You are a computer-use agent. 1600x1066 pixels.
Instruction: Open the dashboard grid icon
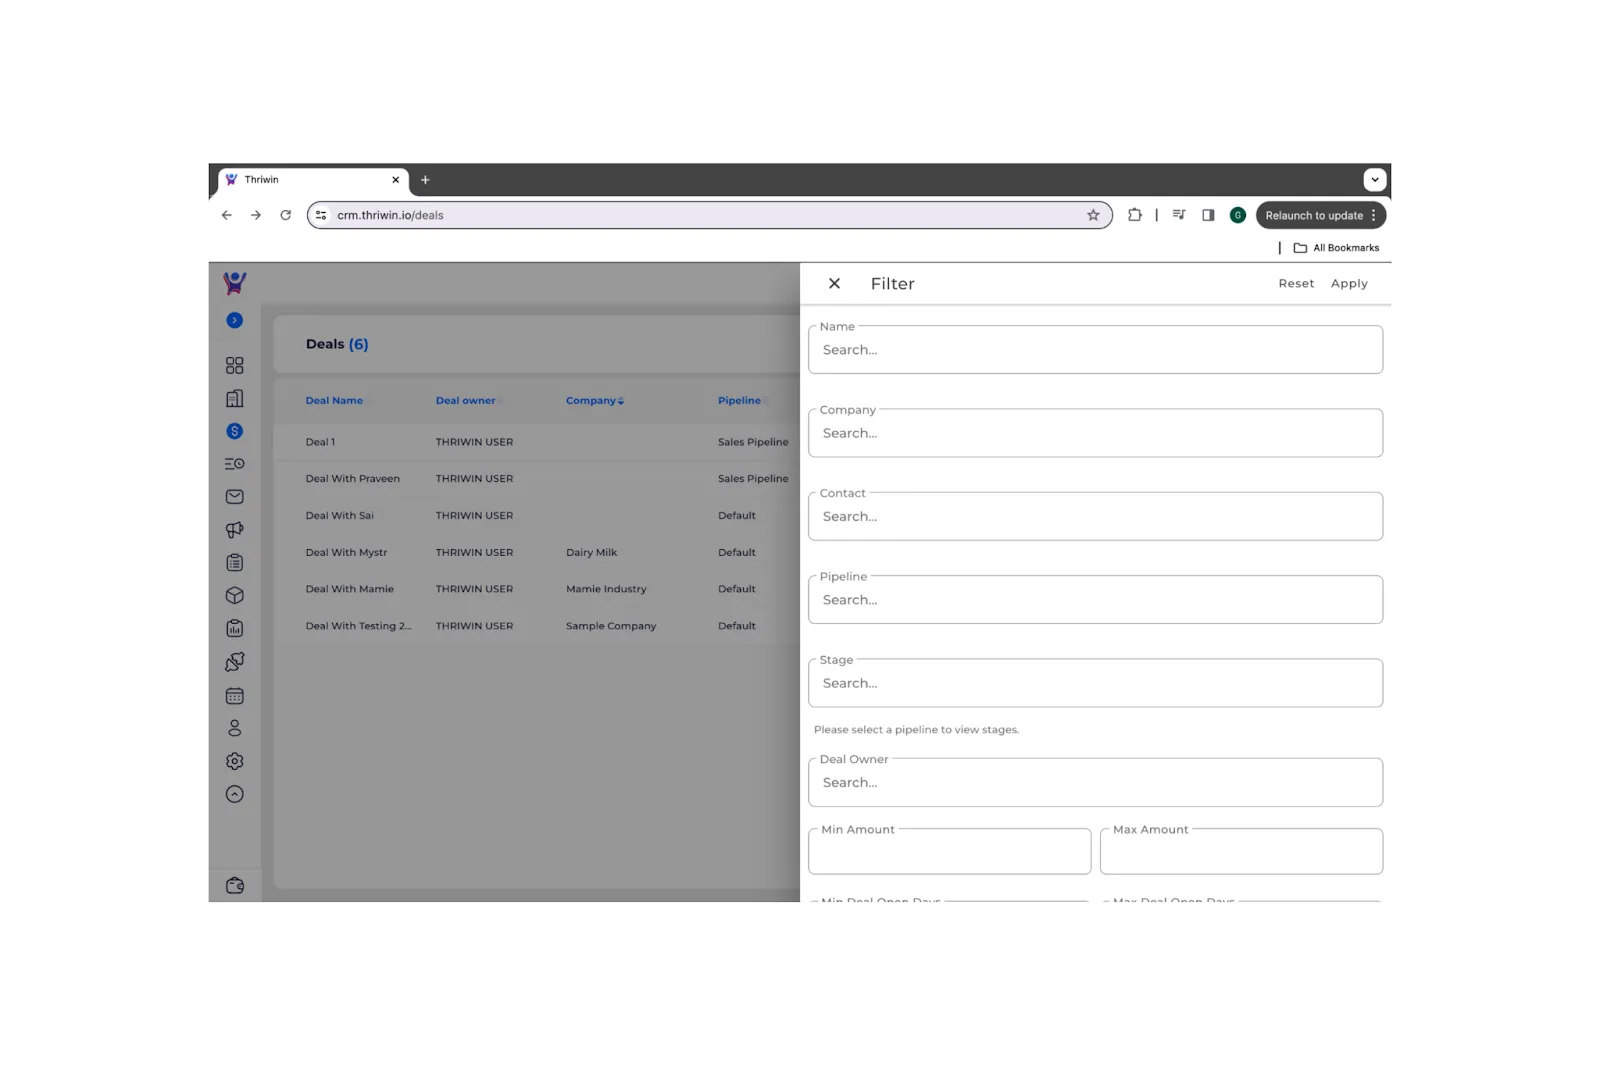(235, 366)
